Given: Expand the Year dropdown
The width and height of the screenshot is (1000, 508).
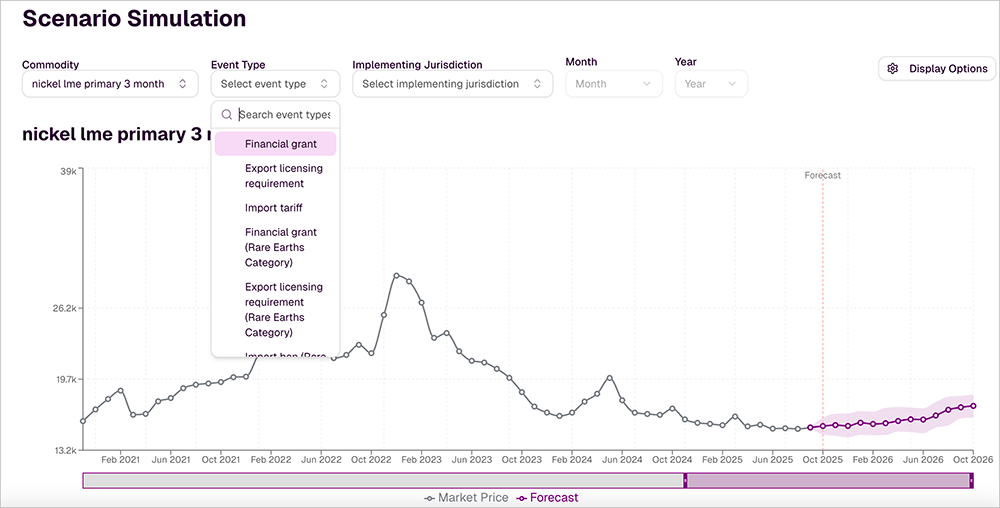Looking at the screenshot, I should [710, 84].
